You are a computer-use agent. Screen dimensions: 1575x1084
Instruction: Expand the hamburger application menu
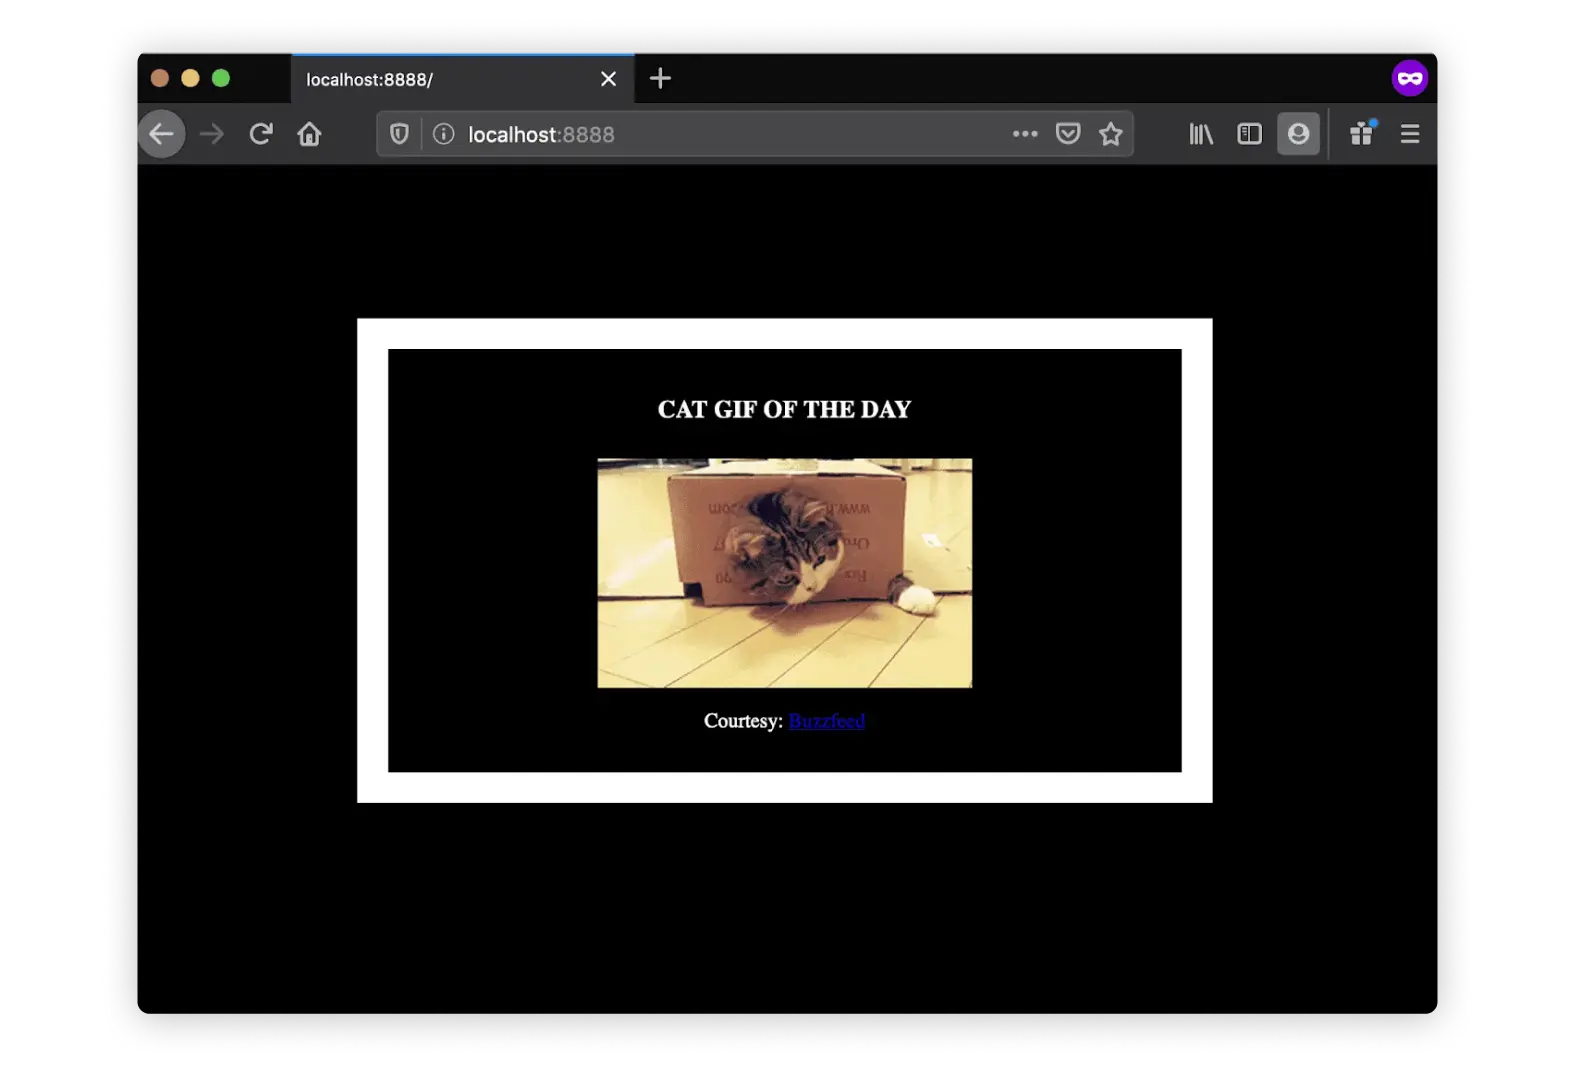click(1410, 134)
